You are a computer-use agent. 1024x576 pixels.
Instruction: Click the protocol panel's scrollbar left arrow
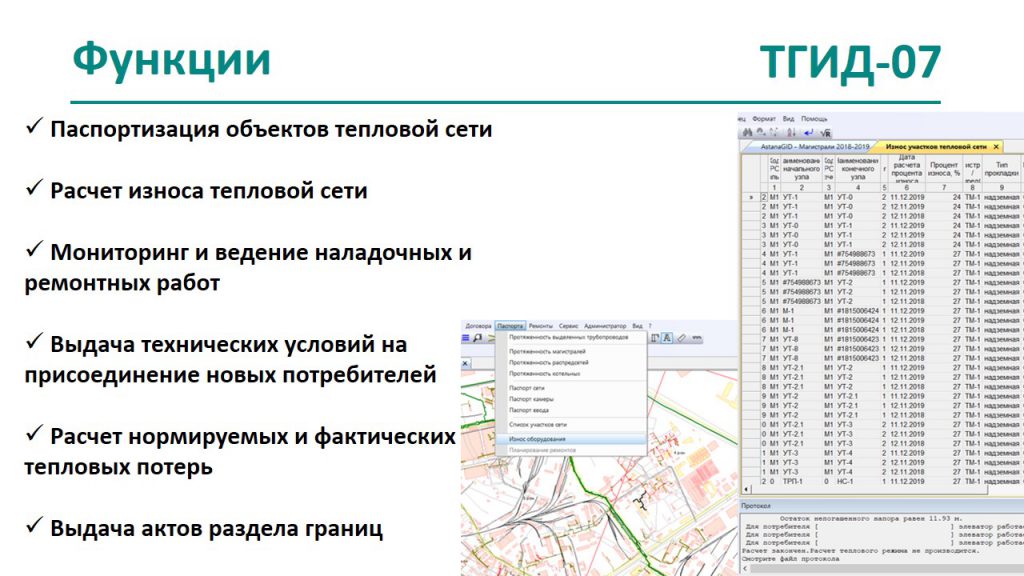(x=745, y=569)
